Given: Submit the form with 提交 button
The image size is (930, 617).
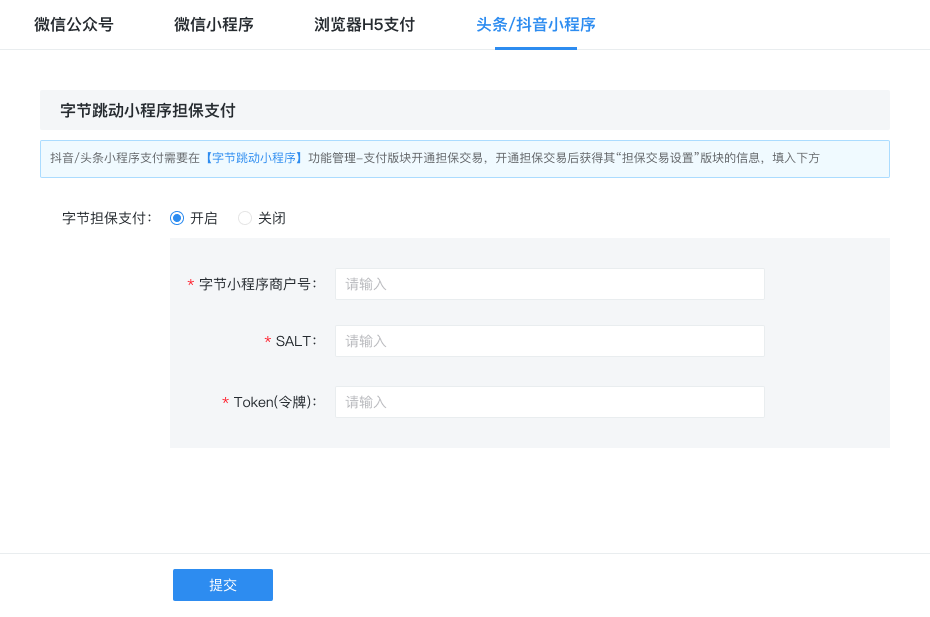Looking at the screenshot, I should tap(223, 585).
